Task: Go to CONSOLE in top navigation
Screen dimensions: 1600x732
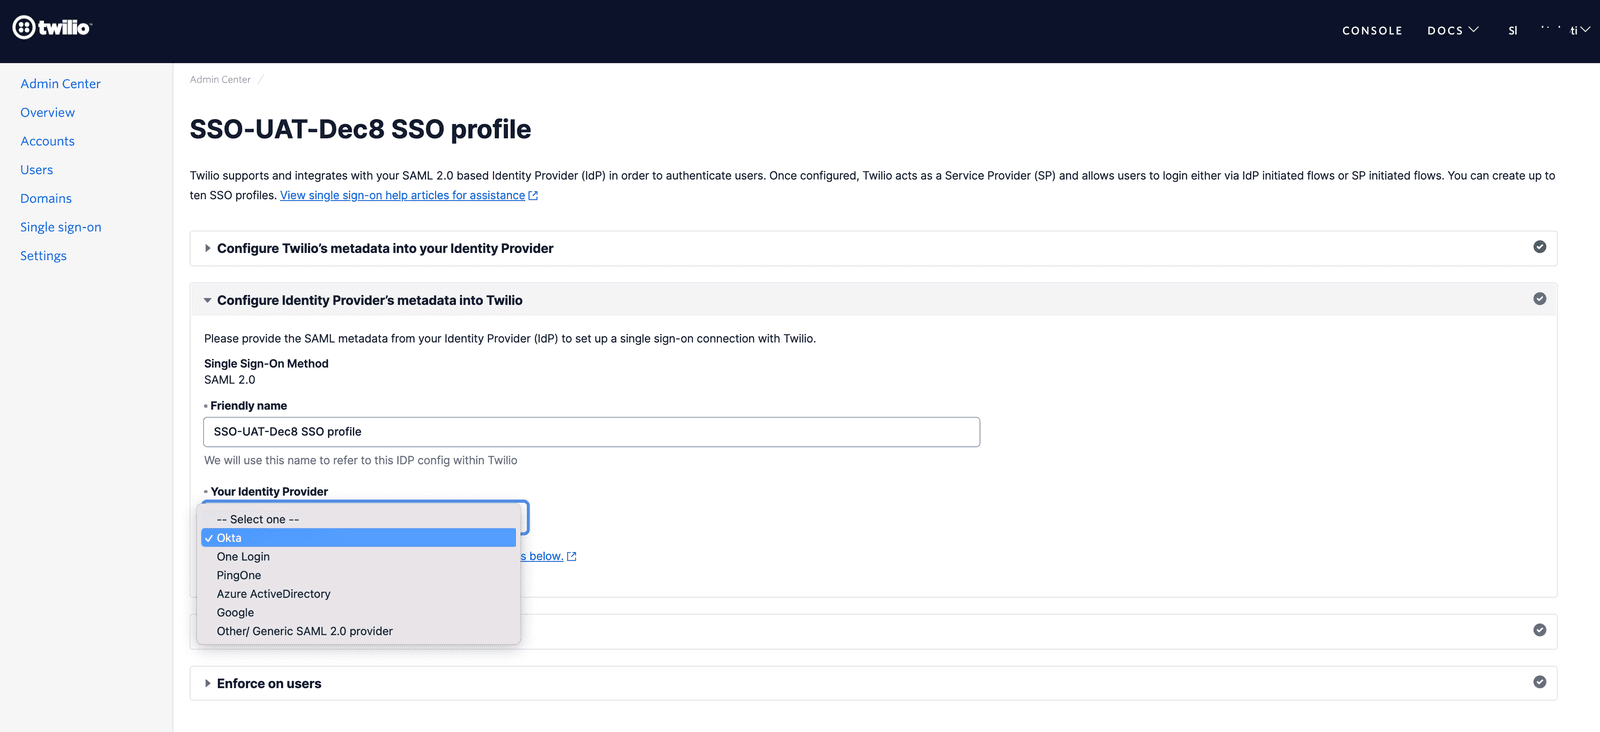Action: click(1372, 31)
